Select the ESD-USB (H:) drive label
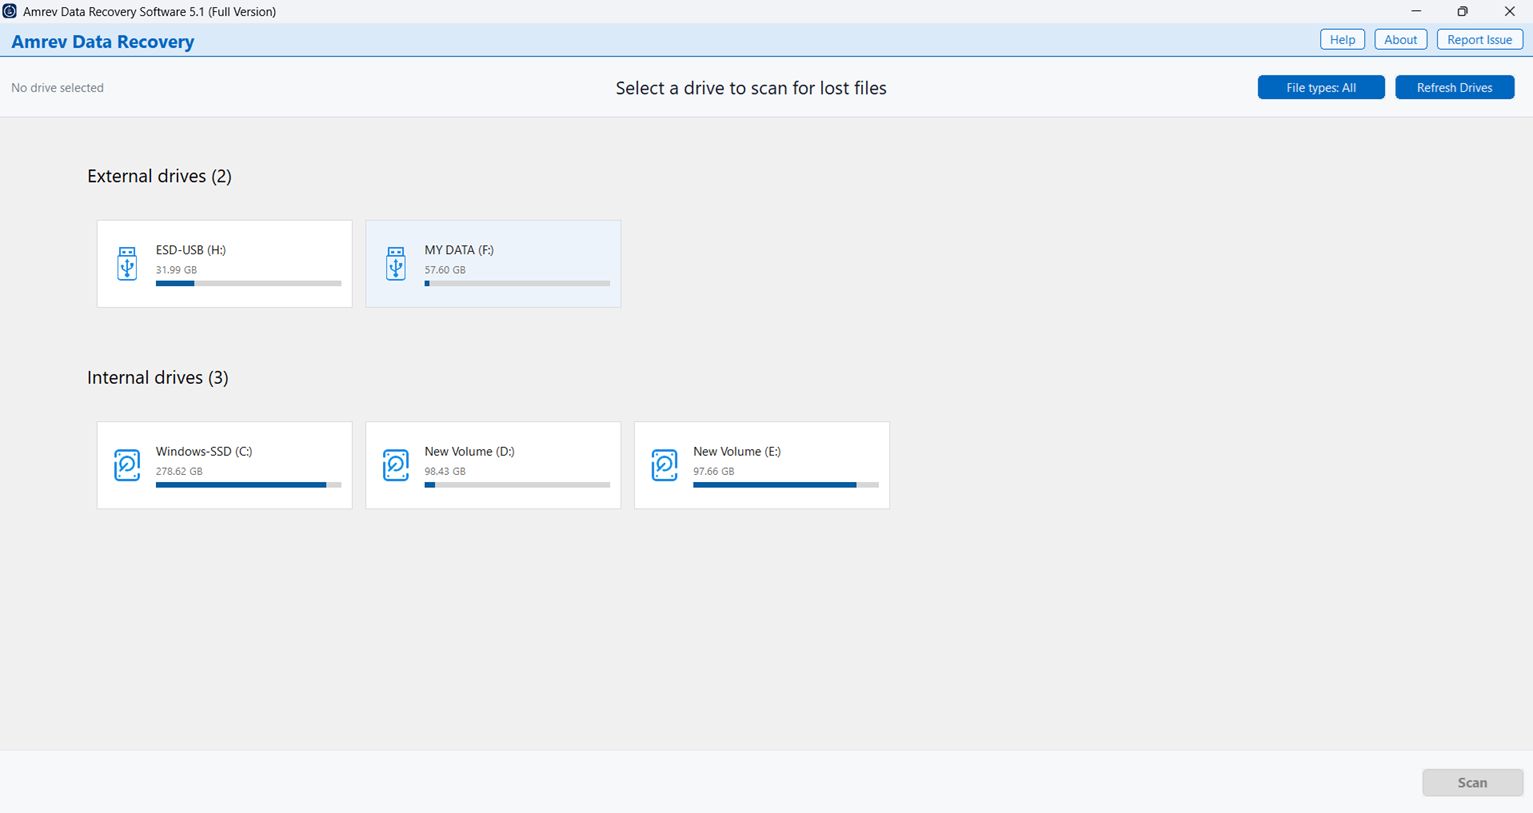Image resolution: width=1533 pixels, height=813 pixels. [x=190, y=250]
